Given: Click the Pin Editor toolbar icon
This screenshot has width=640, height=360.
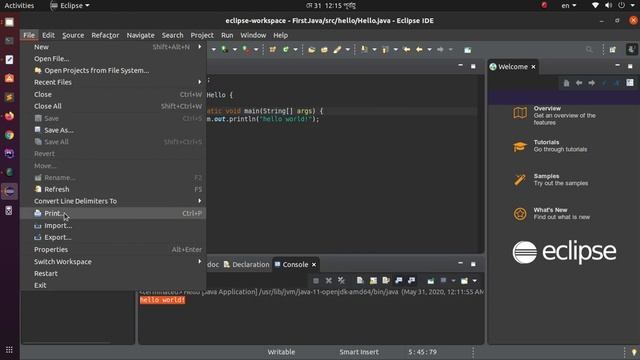Looking at the screenshot, I should pyautogui.click(x=468, y=50).
